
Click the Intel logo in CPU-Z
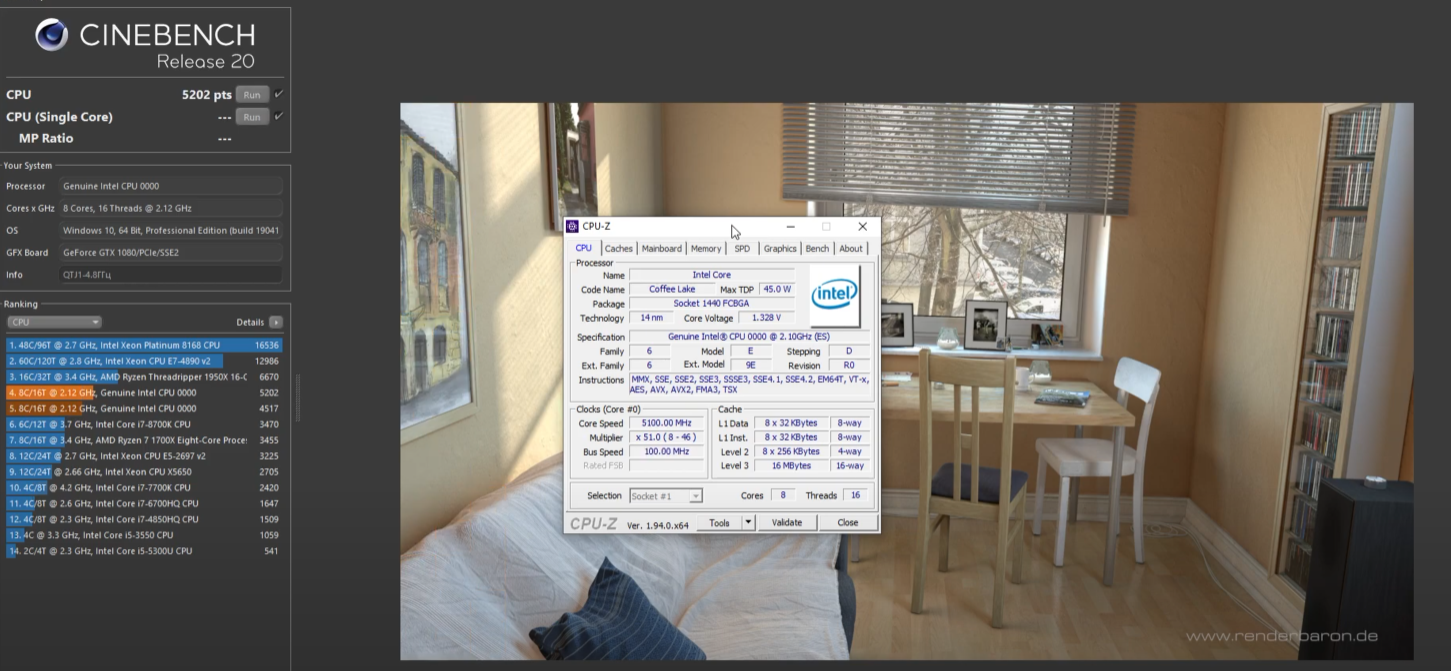tap(834, 295)
